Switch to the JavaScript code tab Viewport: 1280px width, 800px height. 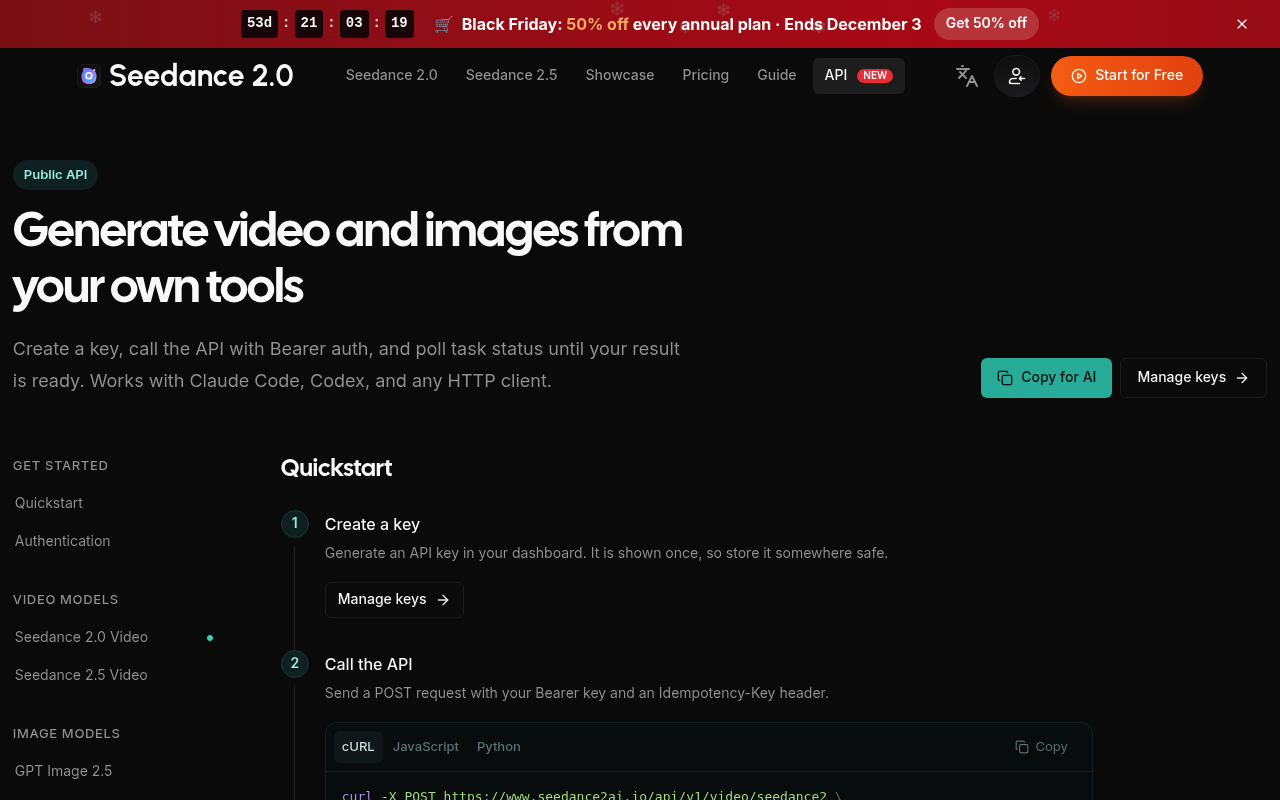pos(426,747)
